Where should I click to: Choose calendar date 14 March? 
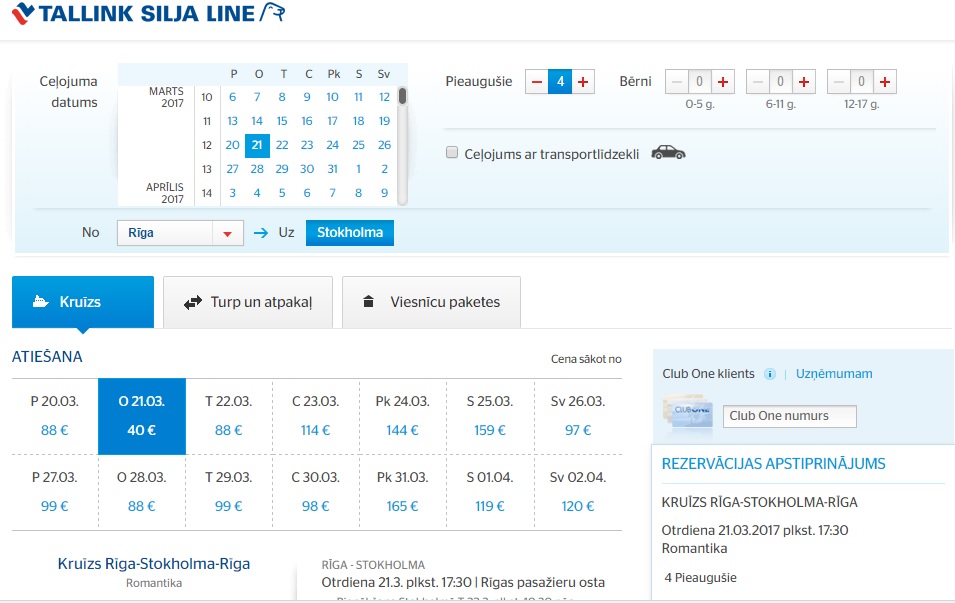[257, 121]
